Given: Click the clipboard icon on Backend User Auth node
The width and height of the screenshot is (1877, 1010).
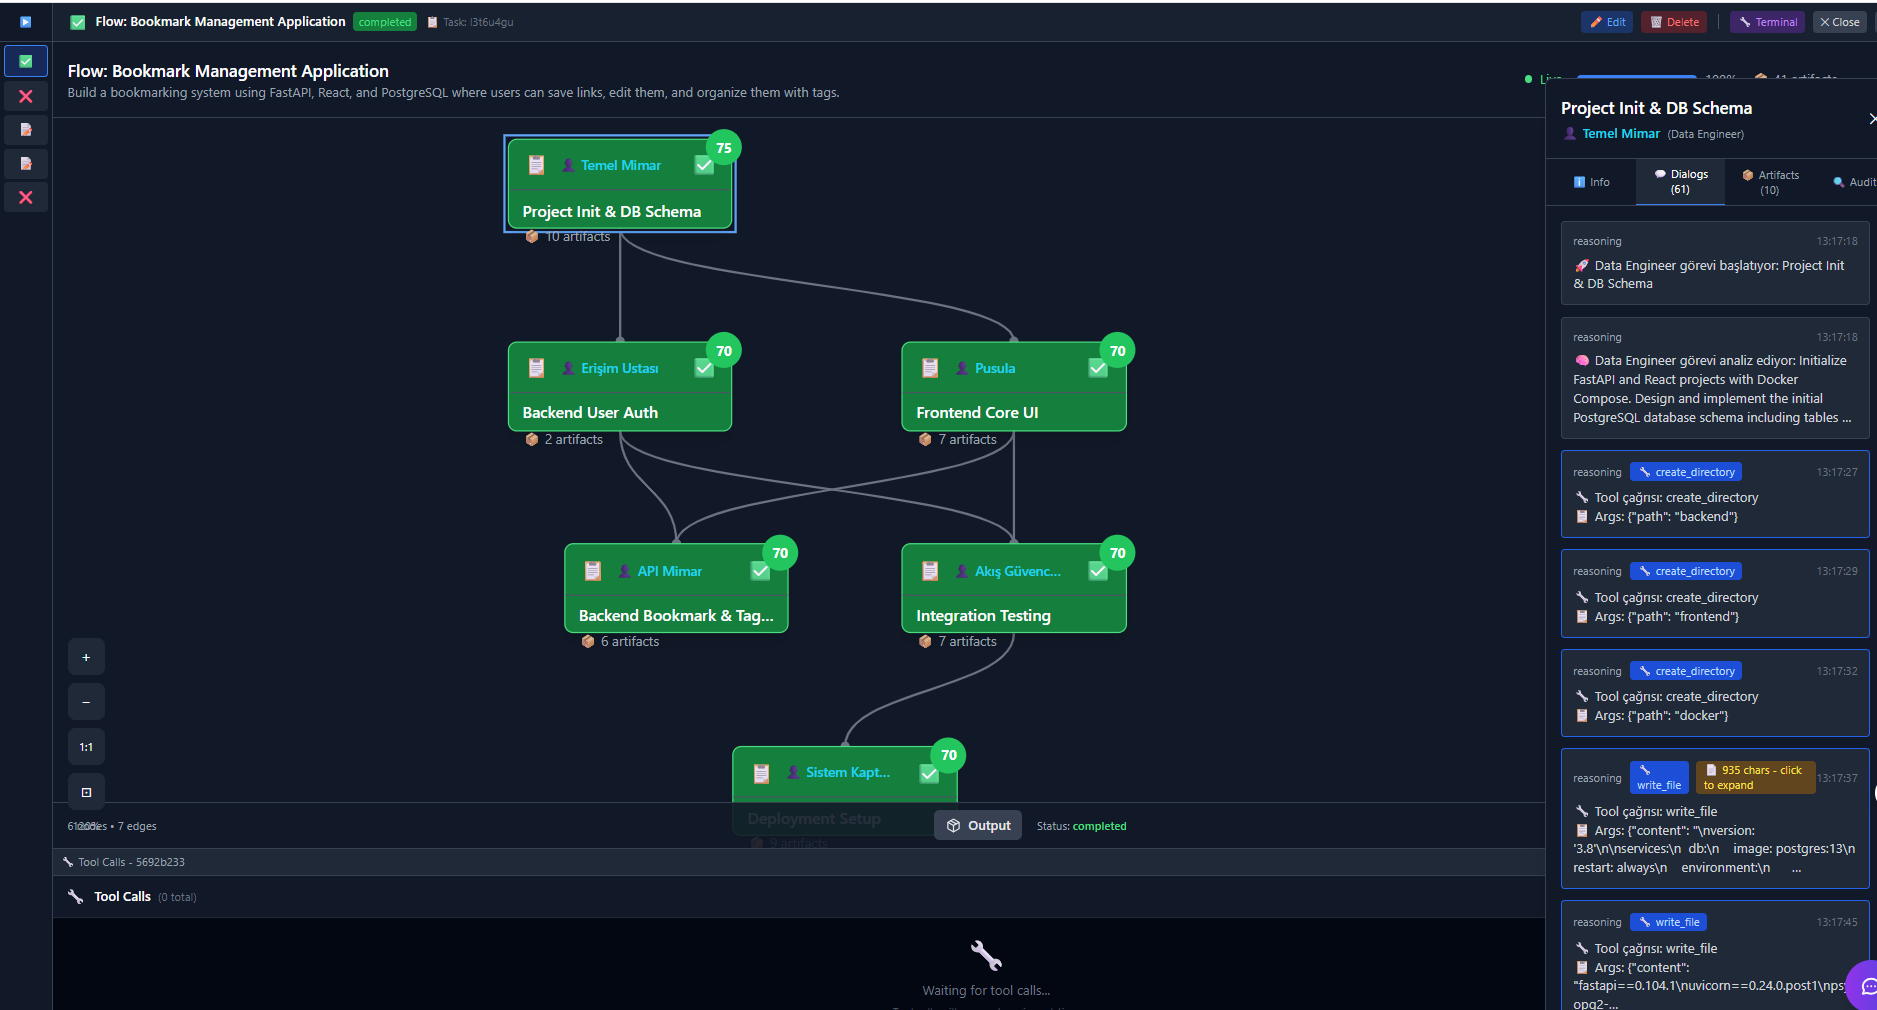Looking at the screenshot, I should (x=536, y=368).
